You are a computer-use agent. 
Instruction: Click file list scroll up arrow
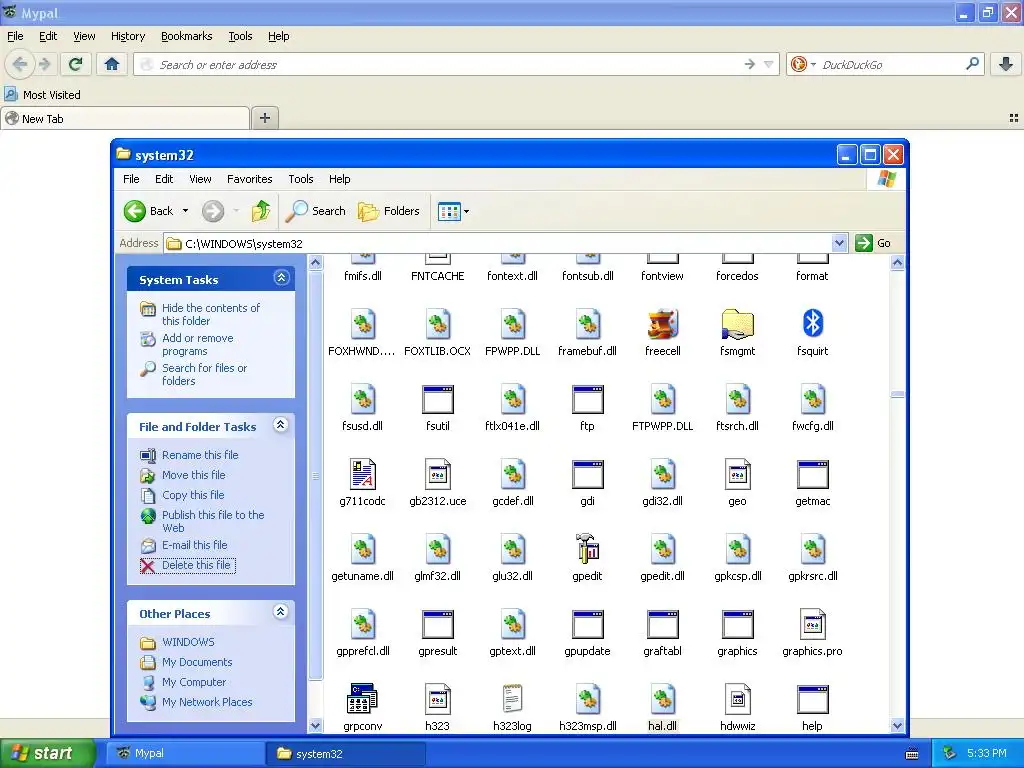coord(897,263)
